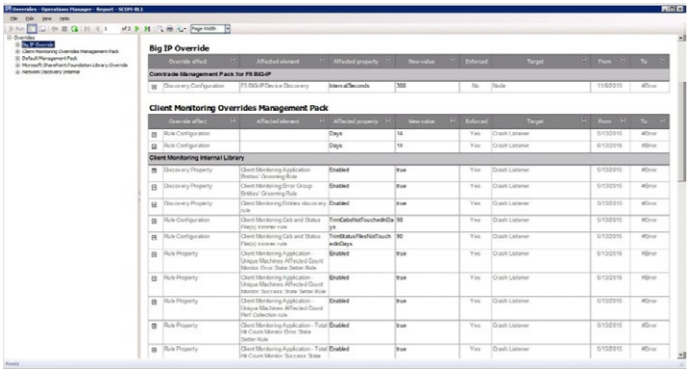
Task: Click the vertical scrollbar up arrow
Action: click(x=682, y=38)
